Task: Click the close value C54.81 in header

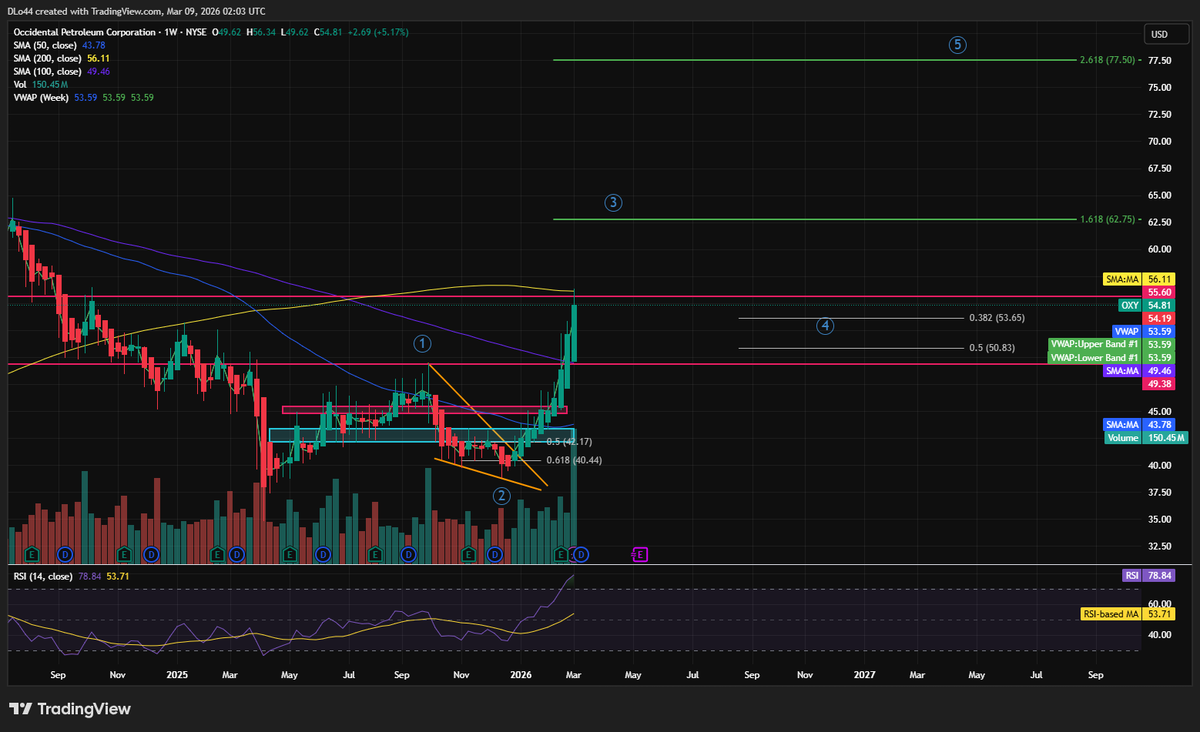Action: pyautogui.click(x=329, y=32)
